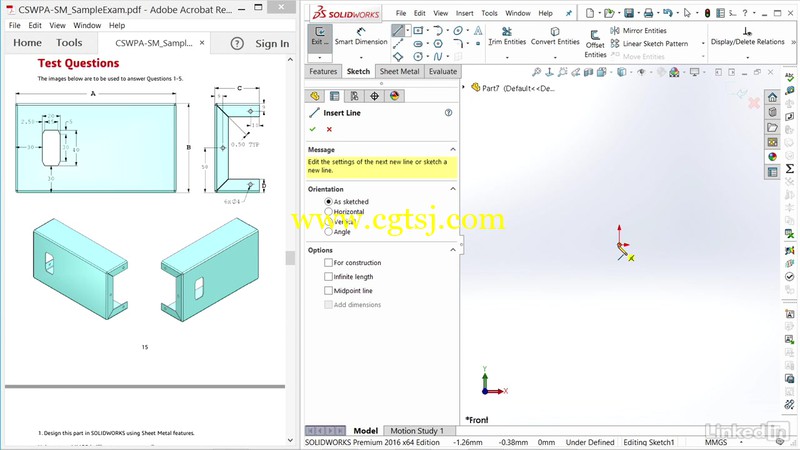Open the Appearances task pane icon
800x450 pixels.
(772, 157)
